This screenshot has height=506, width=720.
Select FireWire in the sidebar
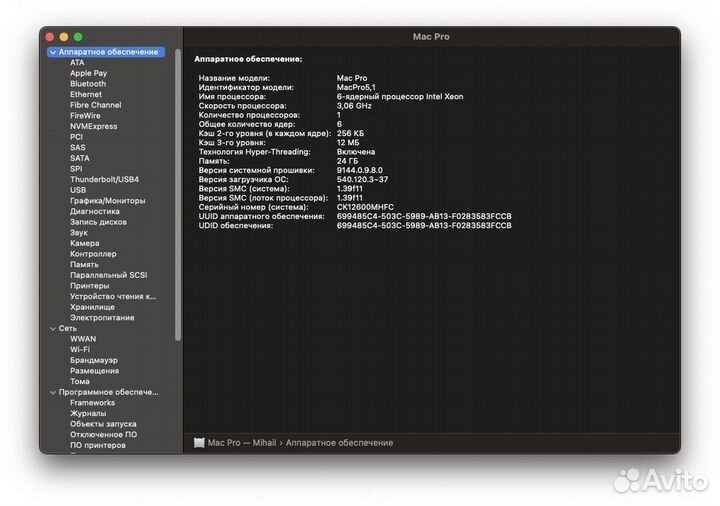tap(85, 116)
